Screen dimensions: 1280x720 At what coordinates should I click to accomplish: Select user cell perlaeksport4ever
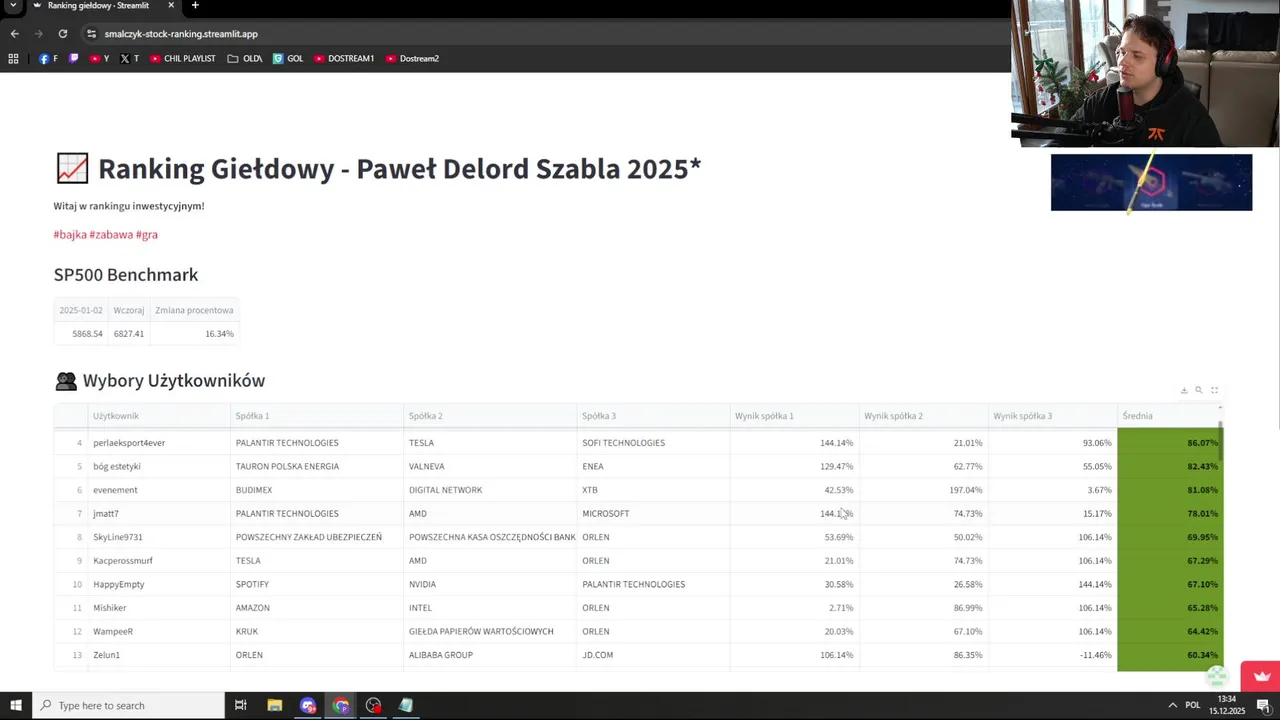click(158, 443)
